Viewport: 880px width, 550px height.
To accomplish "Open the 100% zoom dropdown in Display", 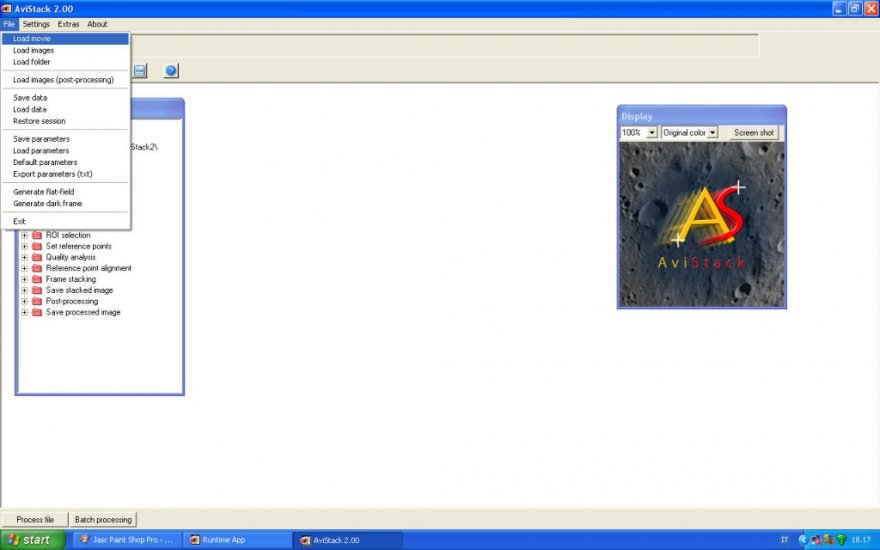I will tap(652, 132).
